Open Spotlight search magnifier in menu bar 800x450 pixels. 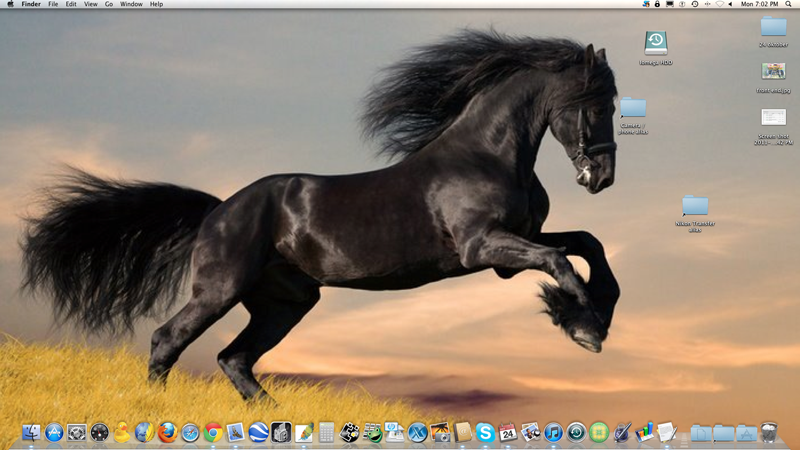point(788,4)
